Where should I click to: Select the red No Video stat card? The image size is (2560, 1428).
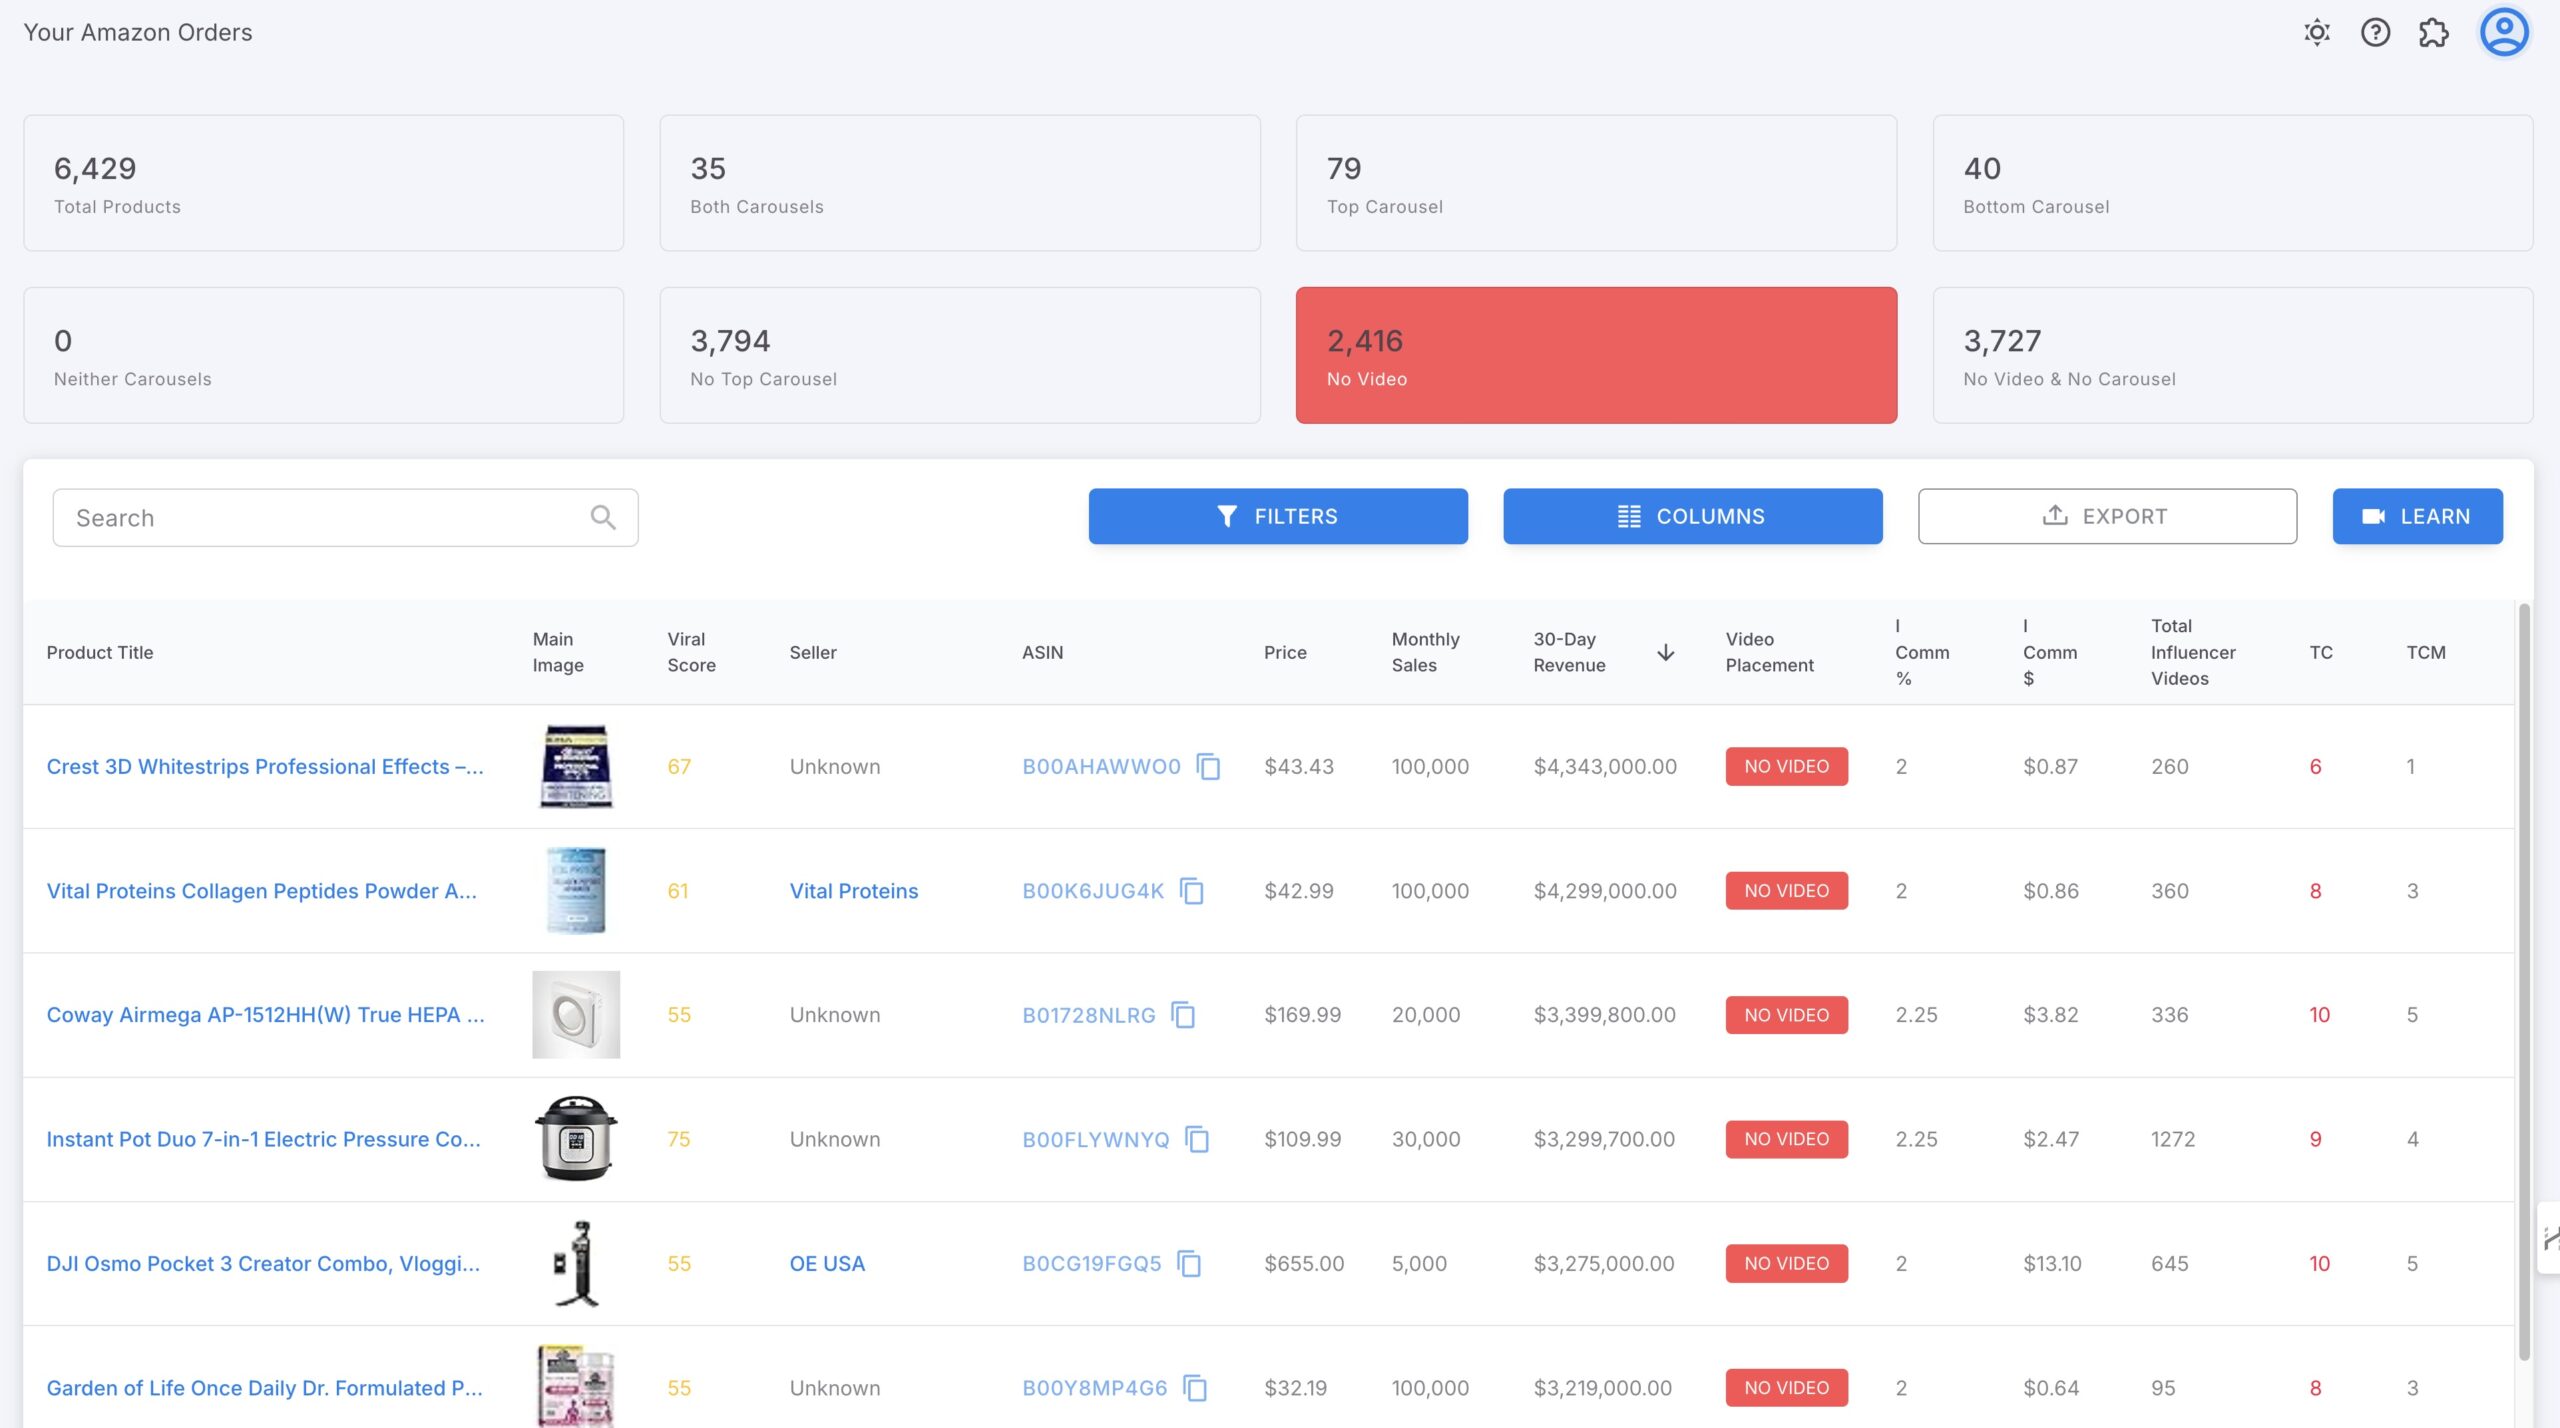1595,355
